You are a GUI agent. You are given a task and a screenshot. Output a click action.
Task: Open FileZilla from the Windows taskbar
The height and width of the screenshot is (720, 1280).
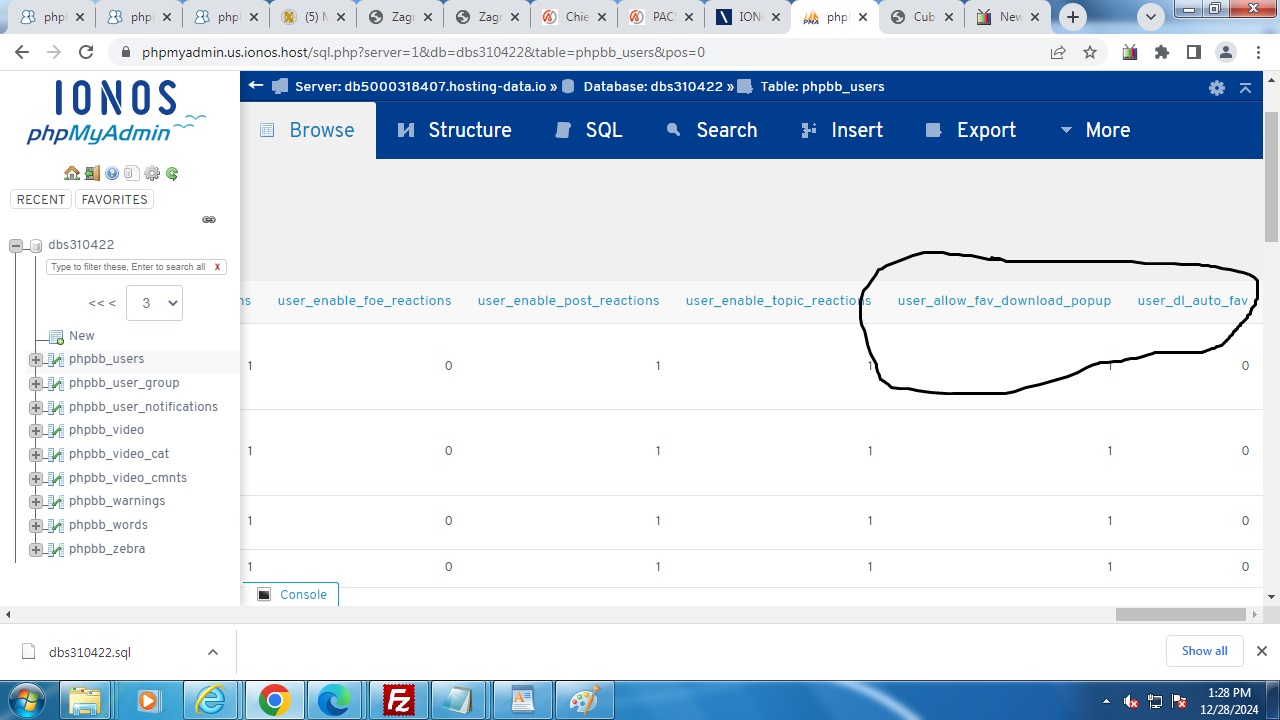(400, 700)
